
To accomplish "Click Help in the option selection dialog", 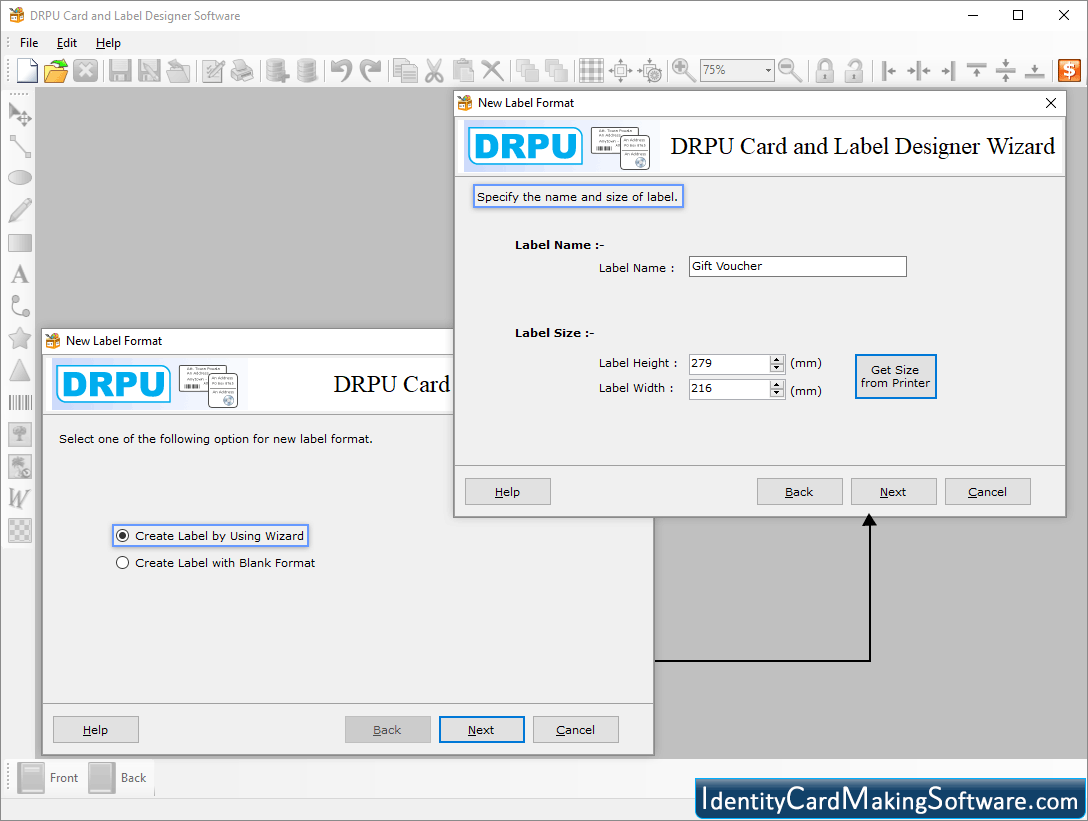I will (96, 730).
